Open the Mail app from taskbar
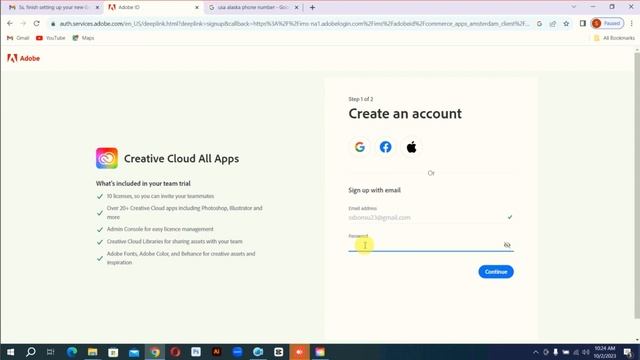This screenshot has width=640, height=360. coord(134,352)
